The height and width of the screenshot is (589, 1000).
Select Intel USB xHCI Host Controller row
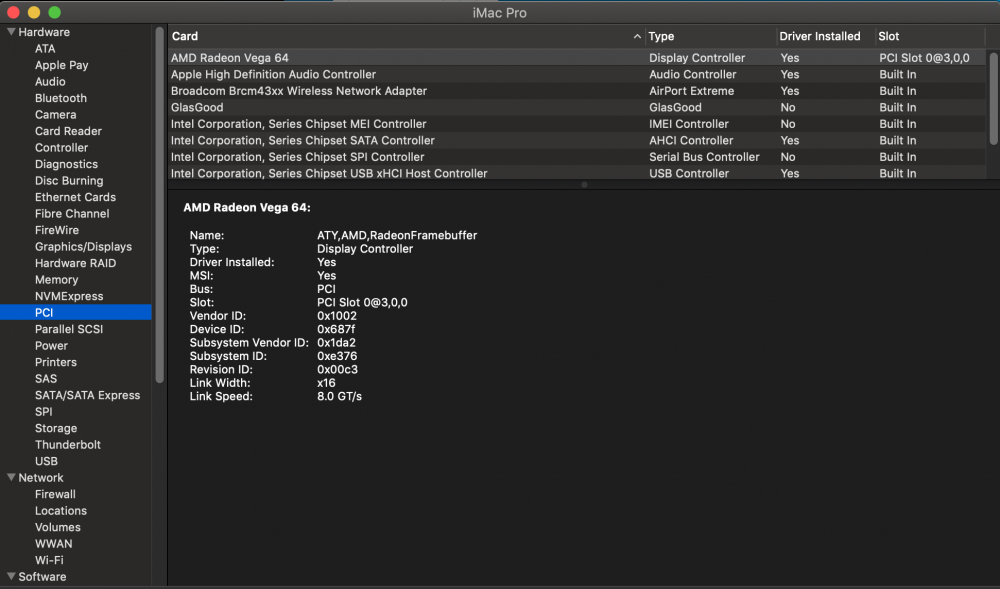pos(577,173)
